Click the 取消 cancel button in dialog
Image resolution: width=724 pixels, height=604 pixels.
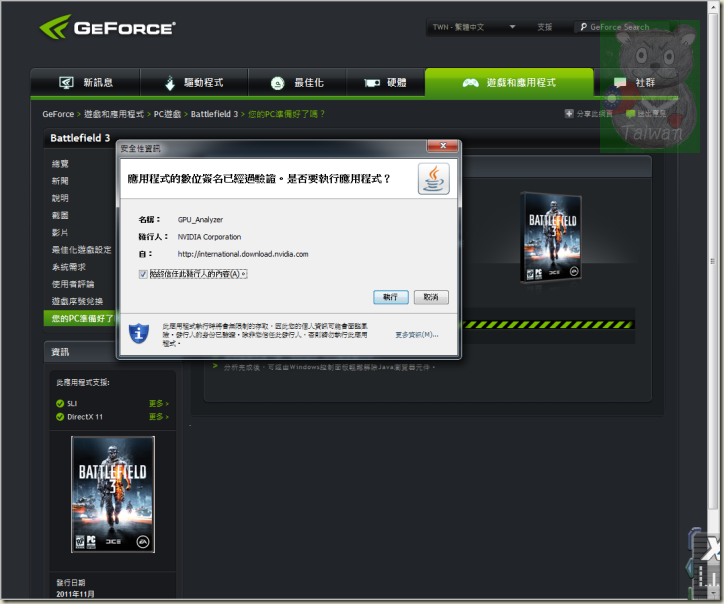click(x=431, y=297)
